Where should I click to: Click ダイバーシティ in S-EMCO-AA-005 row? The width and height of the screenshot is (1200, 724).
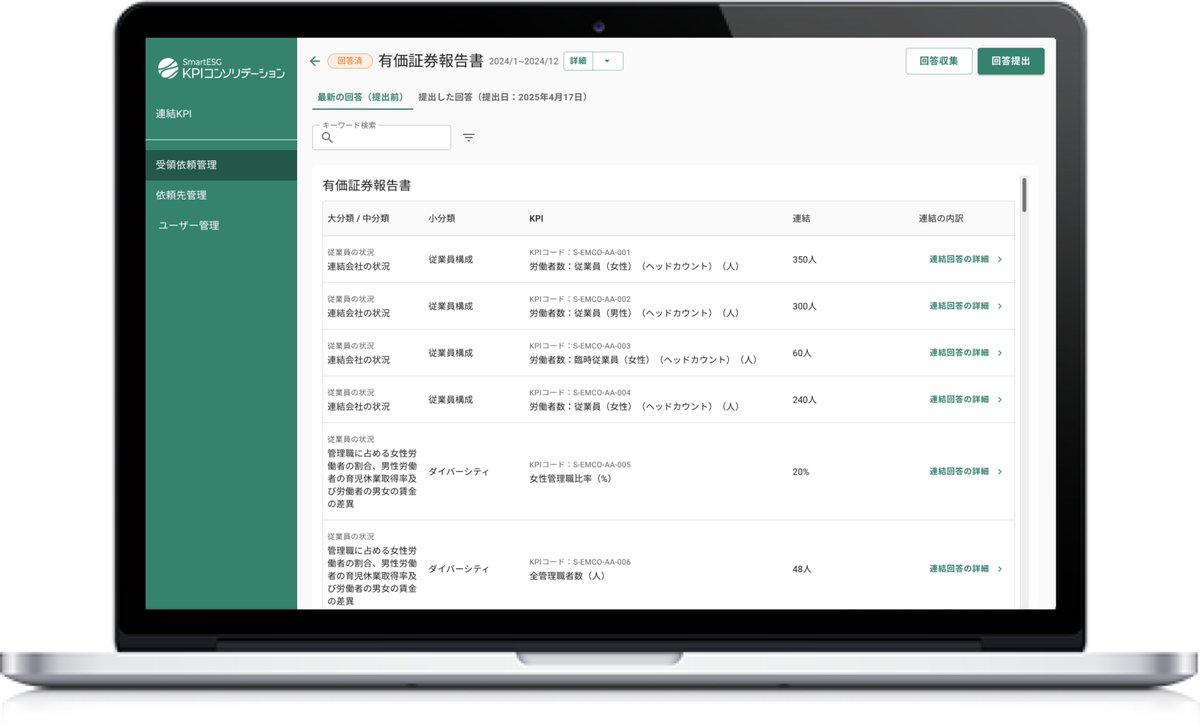459,471
